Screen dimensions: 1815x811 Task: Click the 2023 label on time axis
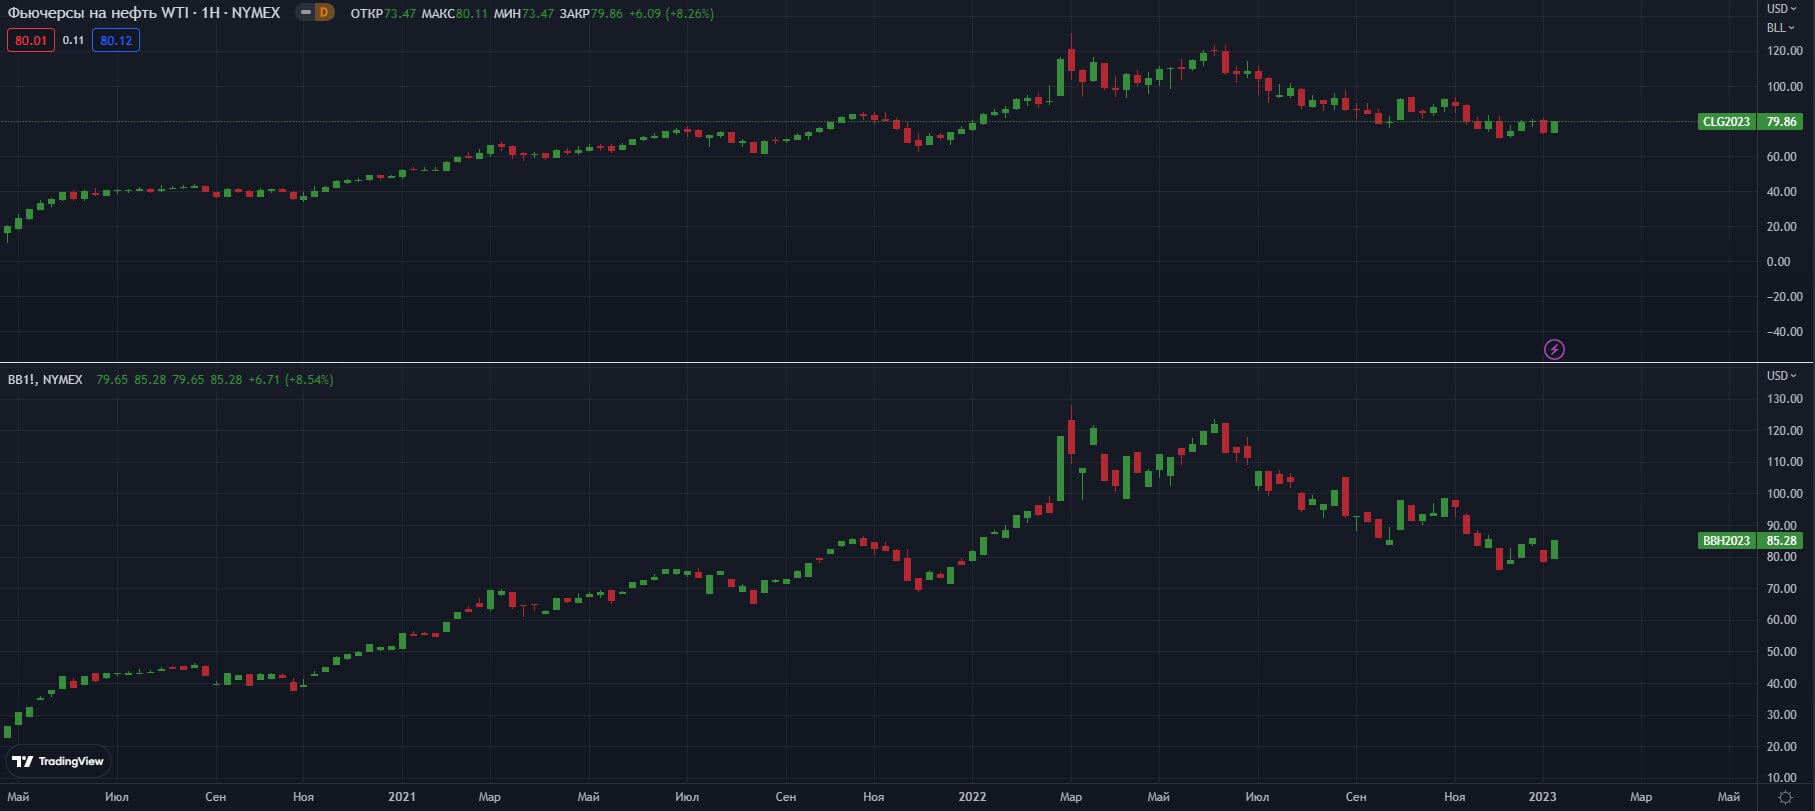point(1543,797)
